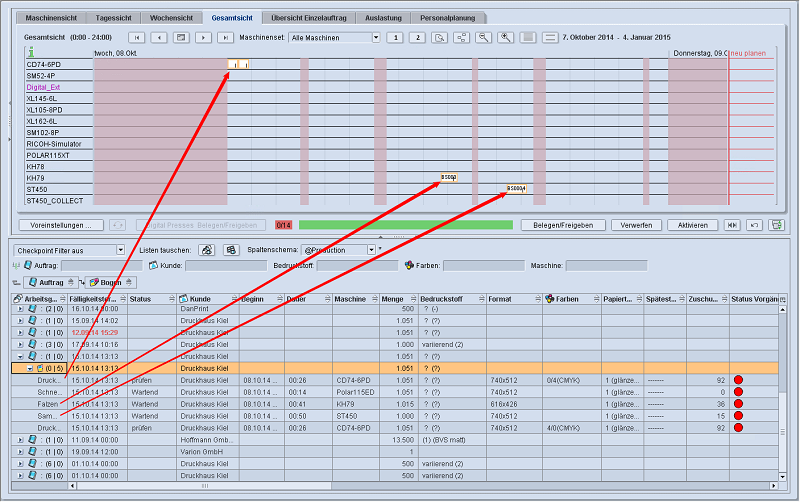The image size is (800, 502).
Task: Expand the 17.09.14 10:16 job row
Action: [20, 345]
